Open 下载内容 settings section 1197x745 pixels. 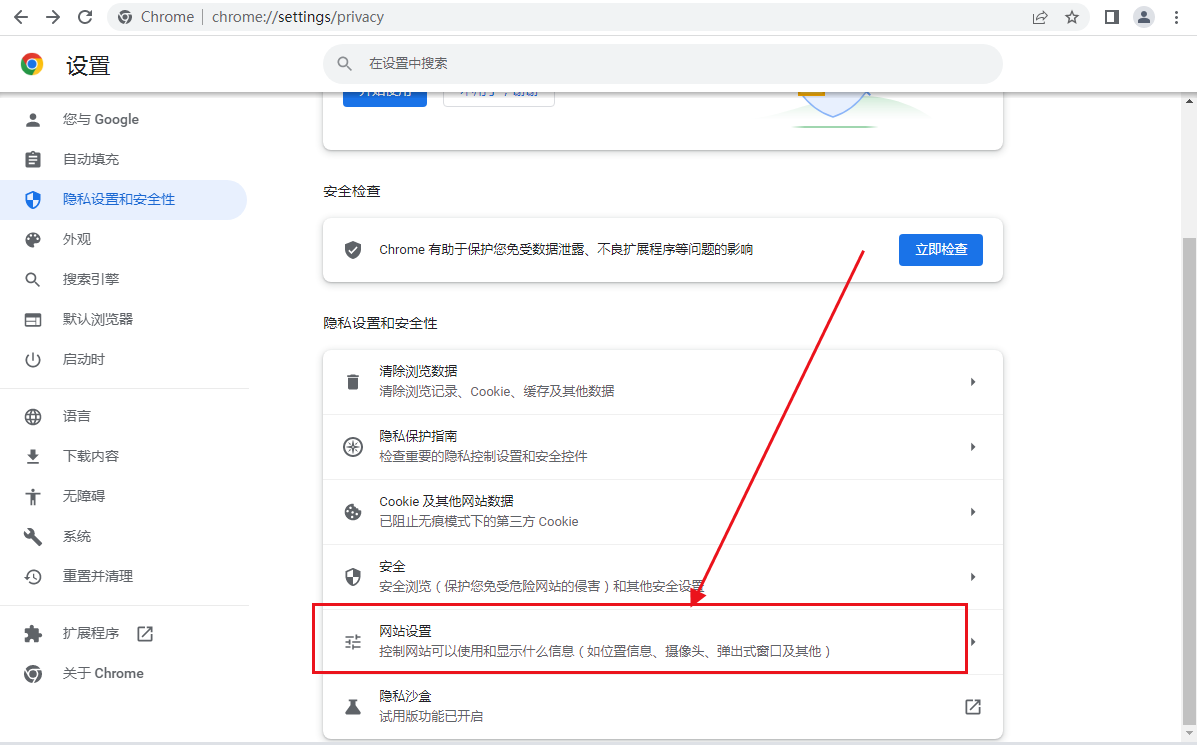(x=124, y=456)
